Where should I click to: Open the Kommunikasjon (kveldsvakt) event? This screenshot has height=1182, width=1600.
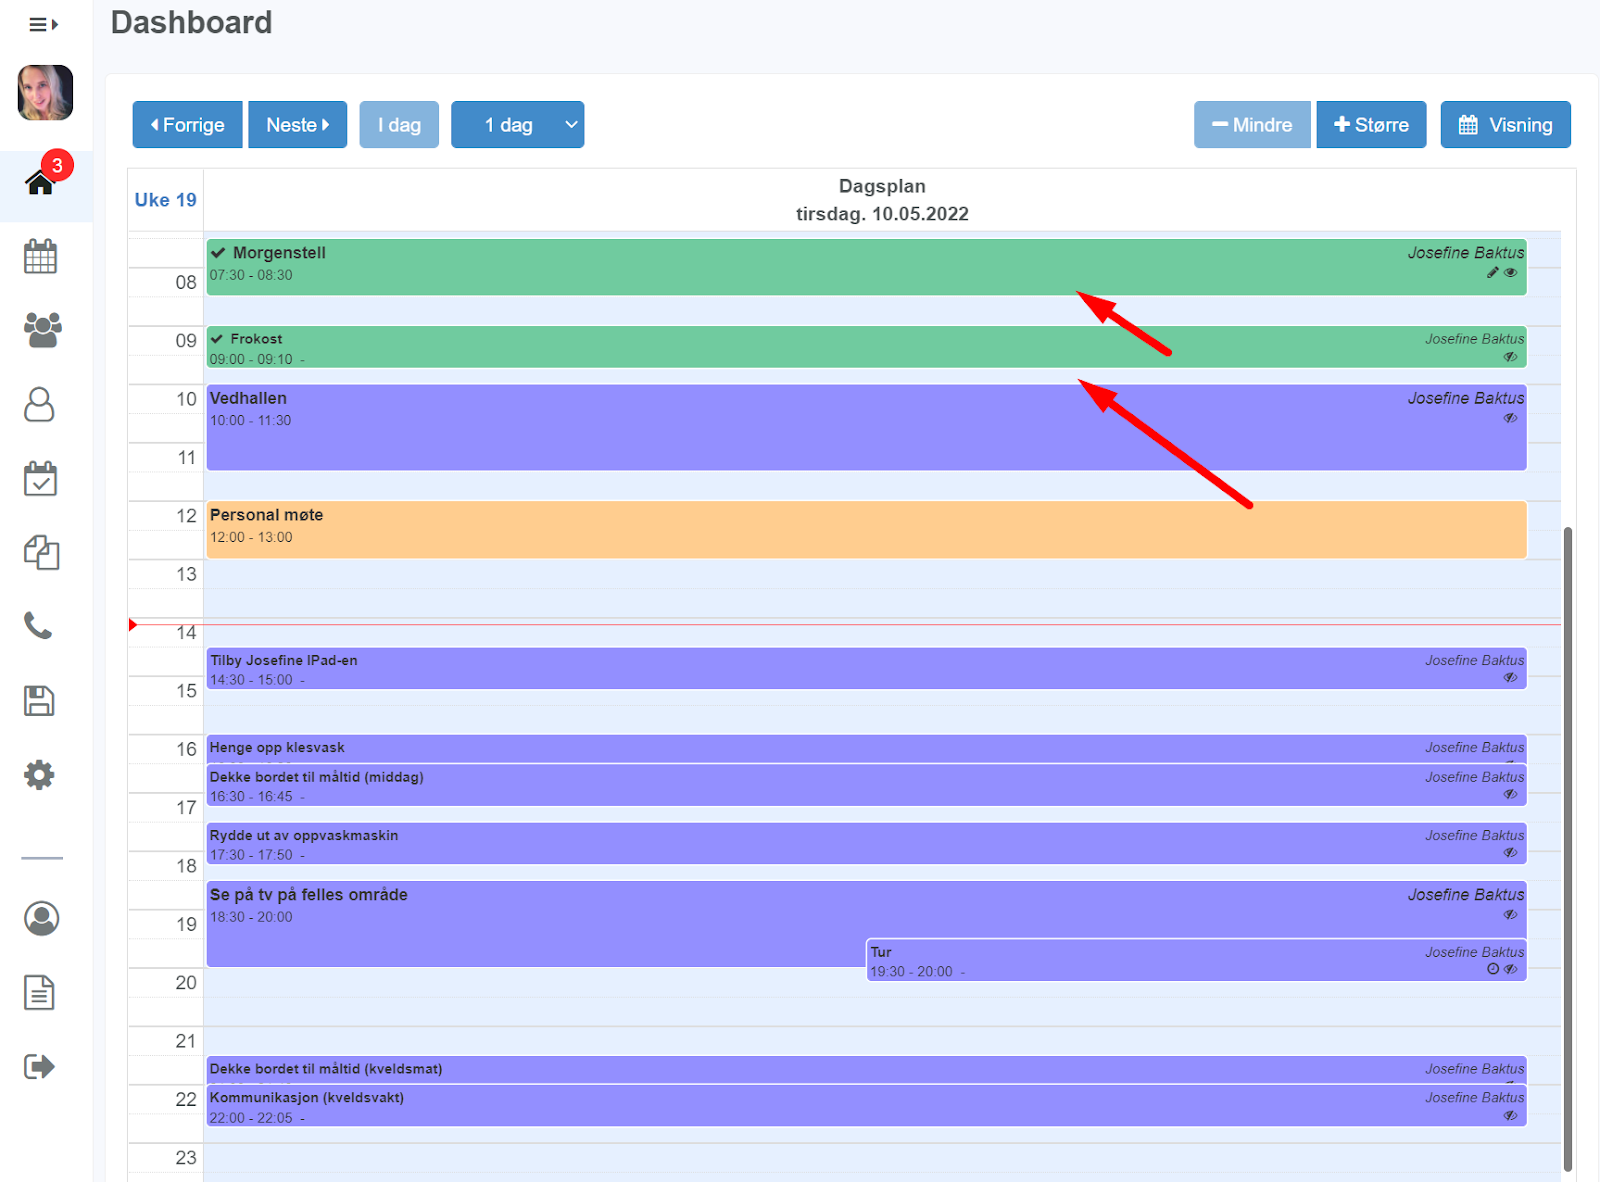click(866, 1106)
